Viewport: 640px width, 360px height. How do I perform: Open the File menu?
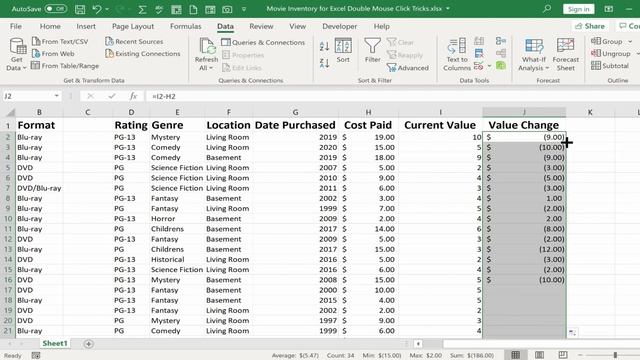click(16, 26)
